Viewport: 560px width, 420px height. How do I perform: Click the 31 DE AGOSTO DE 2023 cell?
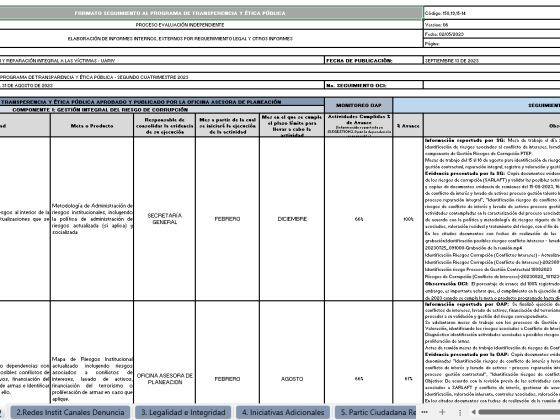[162, 85]
